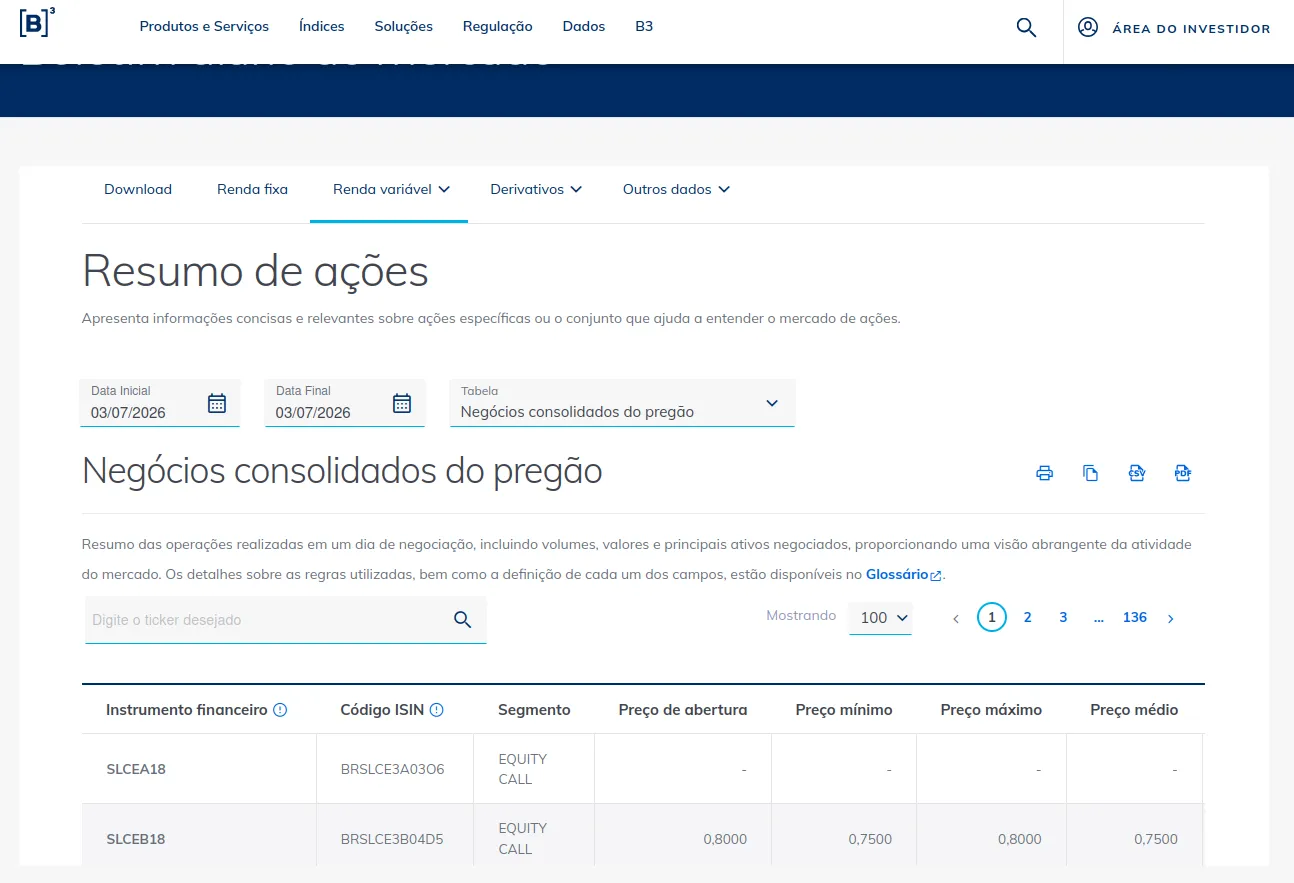Image resolution: width=1294 pixels, height=883 pixels.
Task: Click the pagination ellipsis
Action: (1099, 618)
